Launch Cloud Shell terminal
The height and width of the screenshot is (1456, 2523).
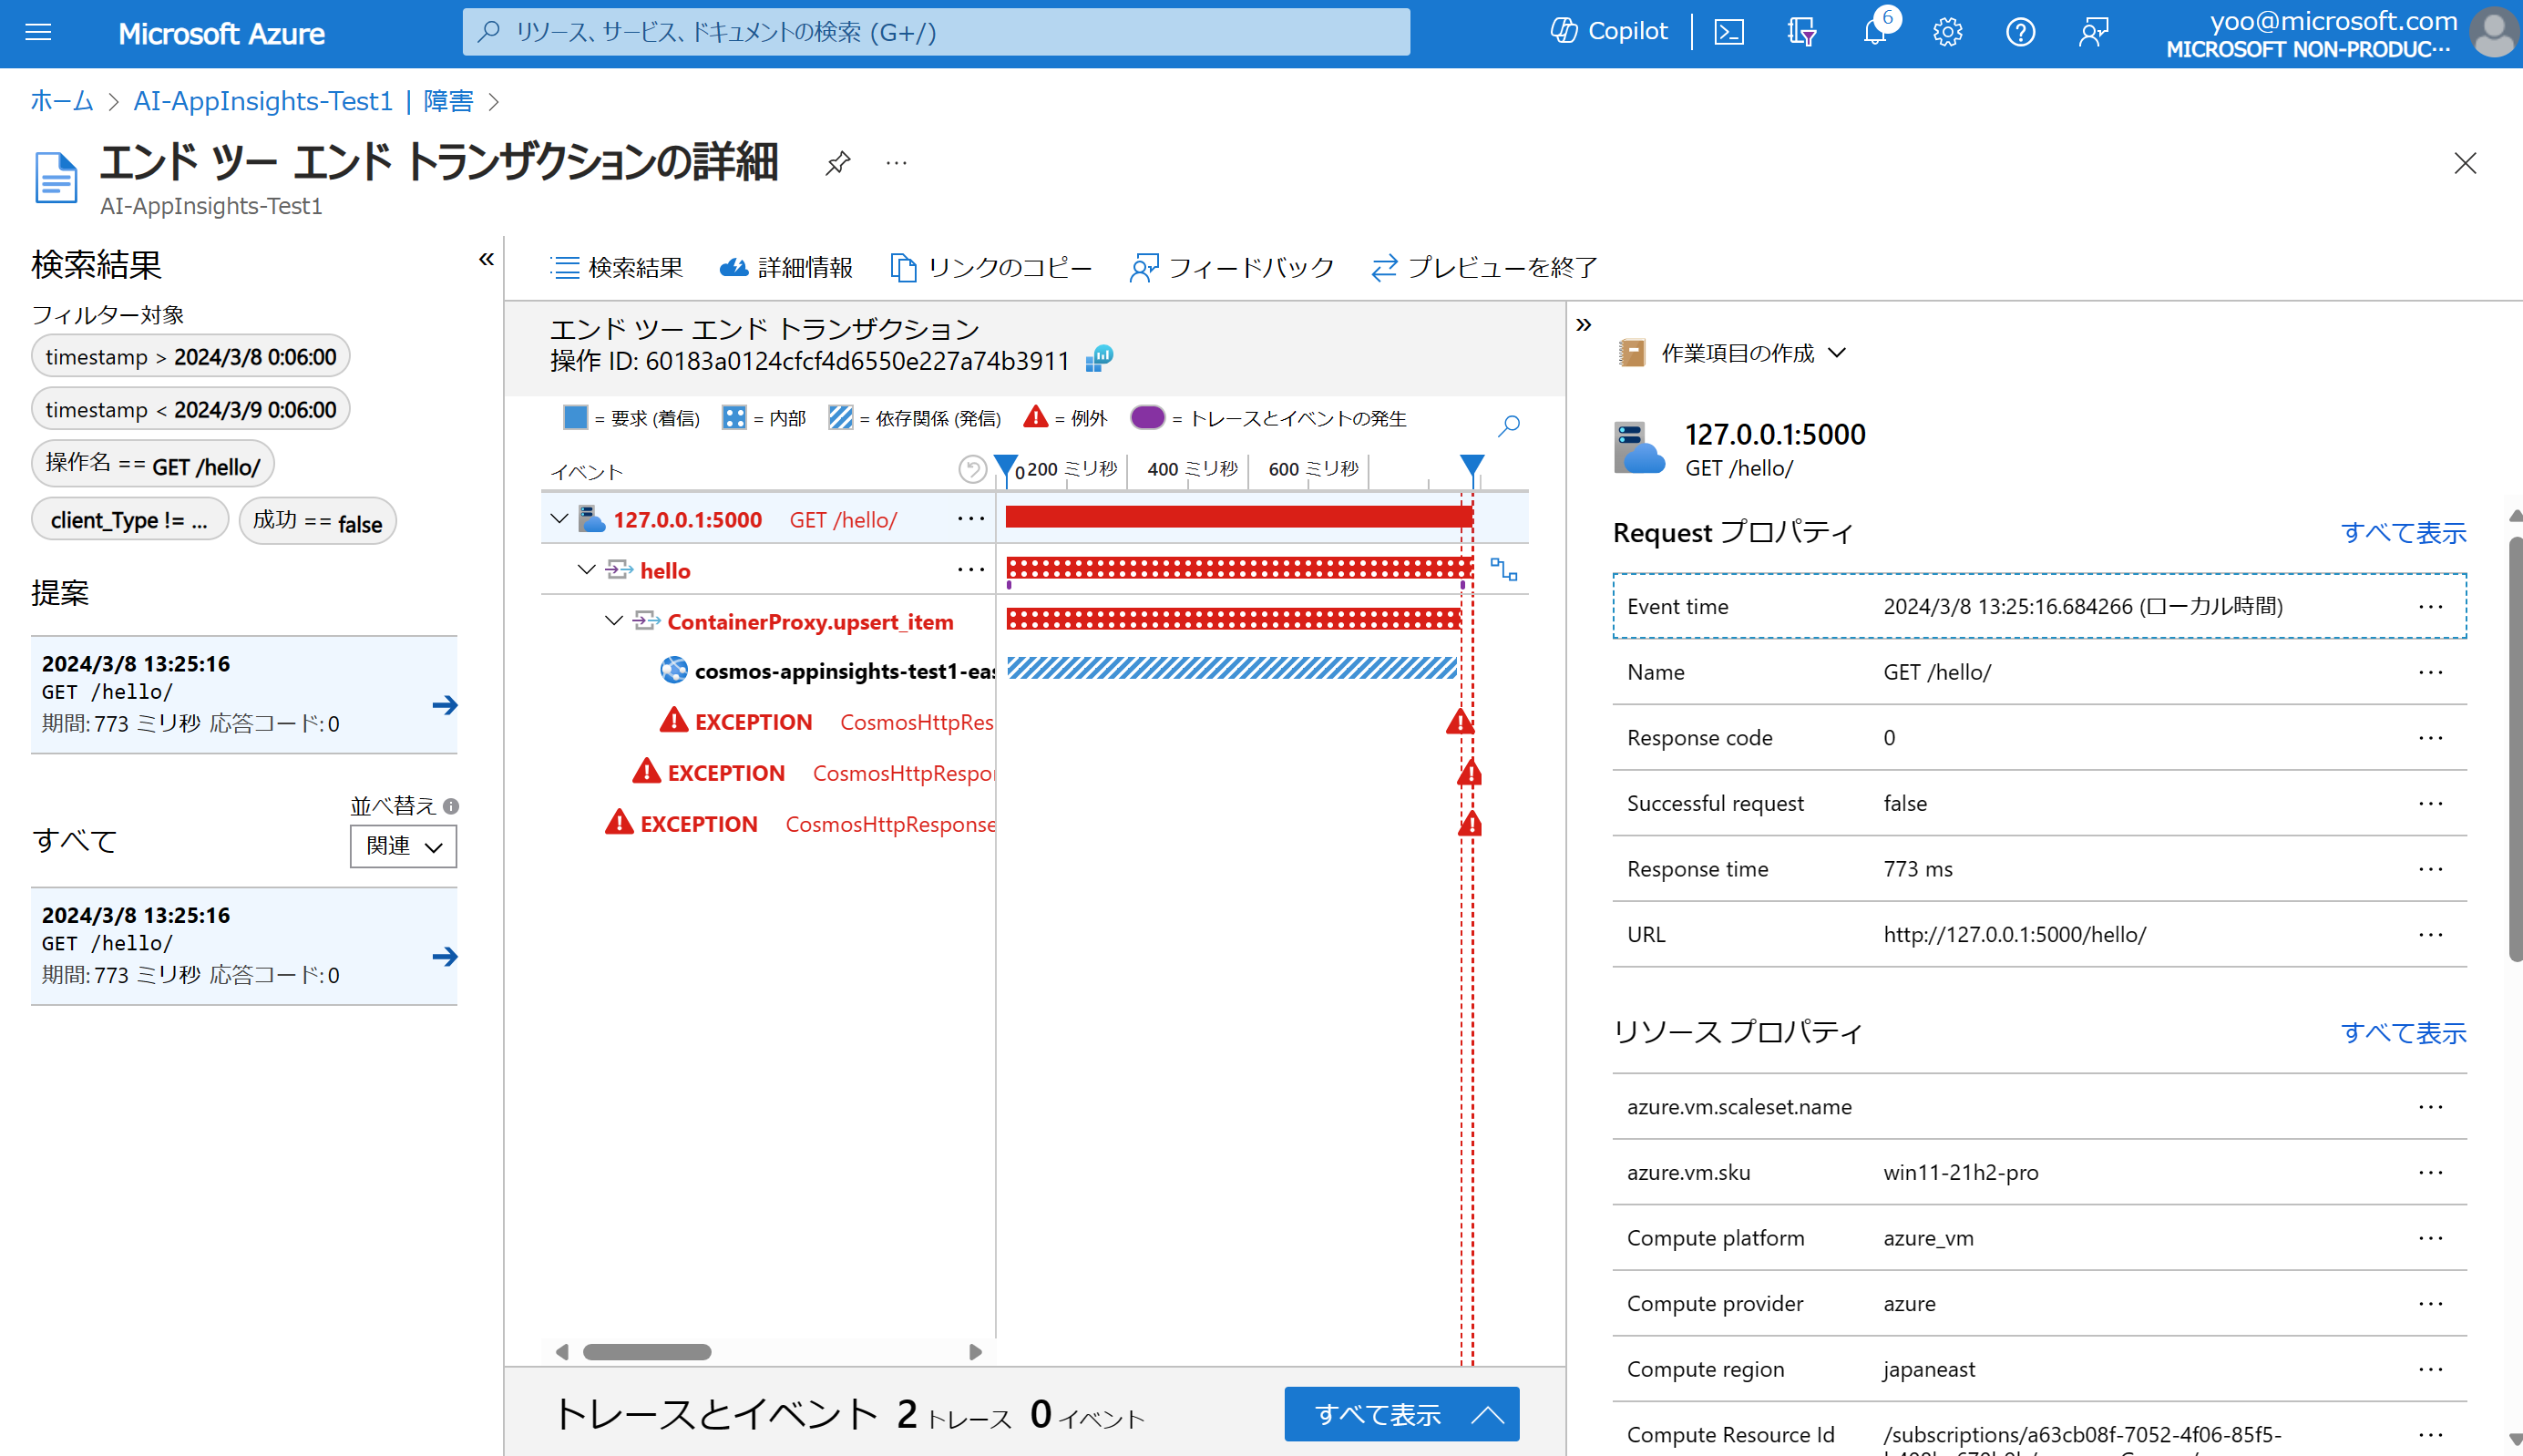(1729, 31)
